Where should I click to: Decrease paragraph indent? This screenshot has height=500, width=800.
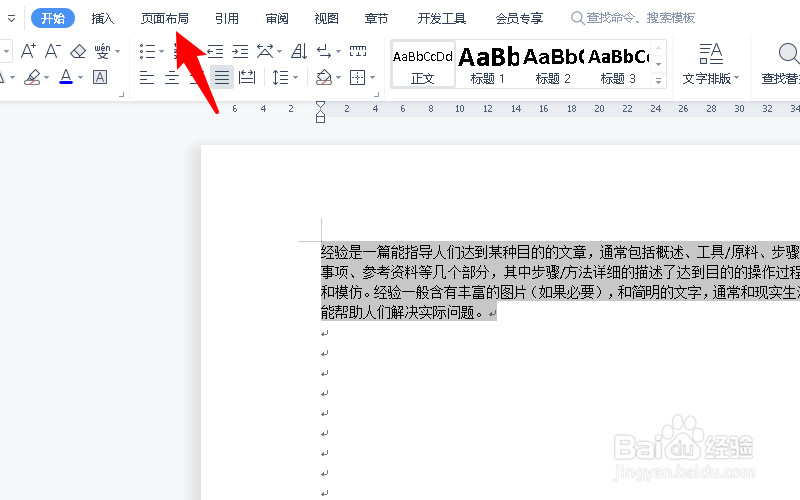(215, 51)
